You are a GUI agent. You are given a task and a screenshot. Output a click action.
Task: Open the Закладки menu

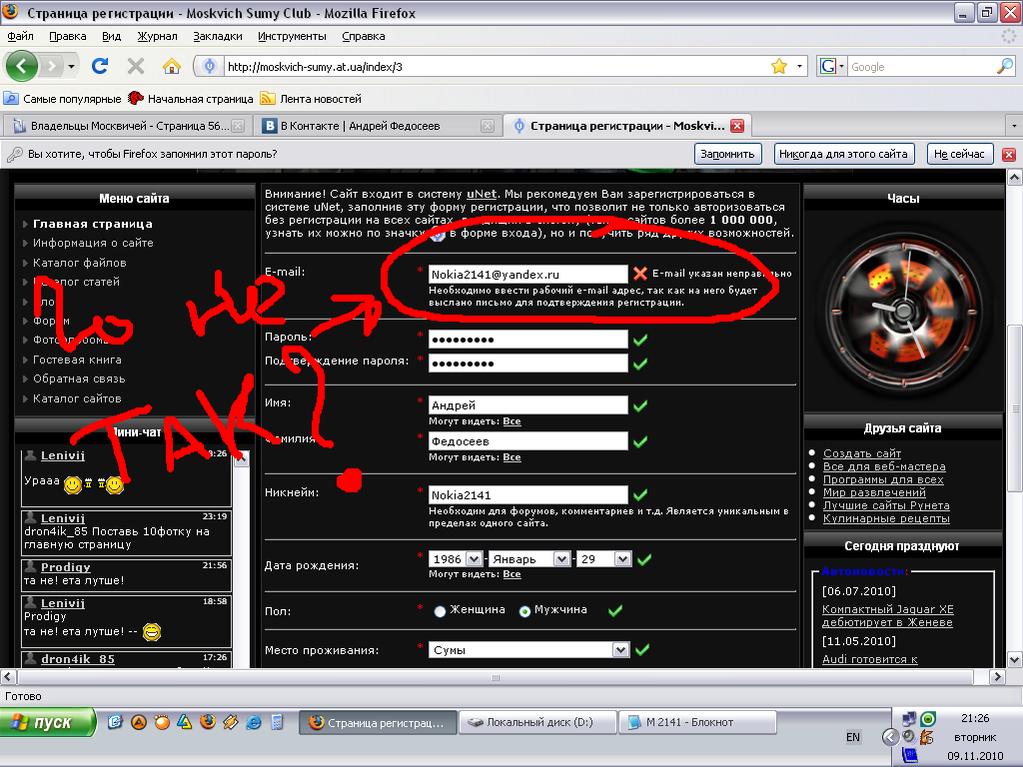click(x=217, y=36)
